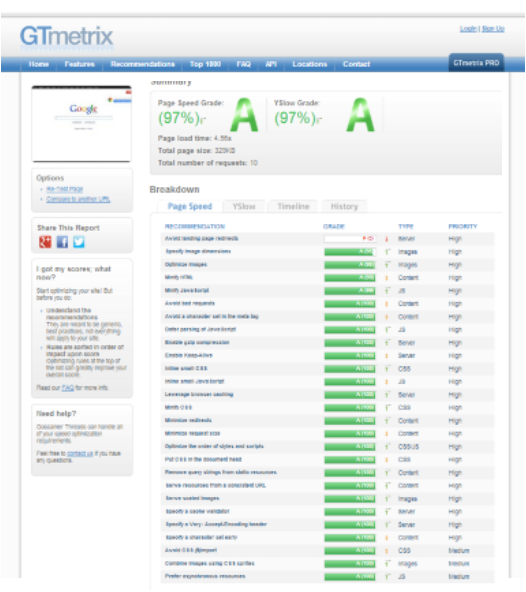Click the Re-Test Page link

pos(65,189)
